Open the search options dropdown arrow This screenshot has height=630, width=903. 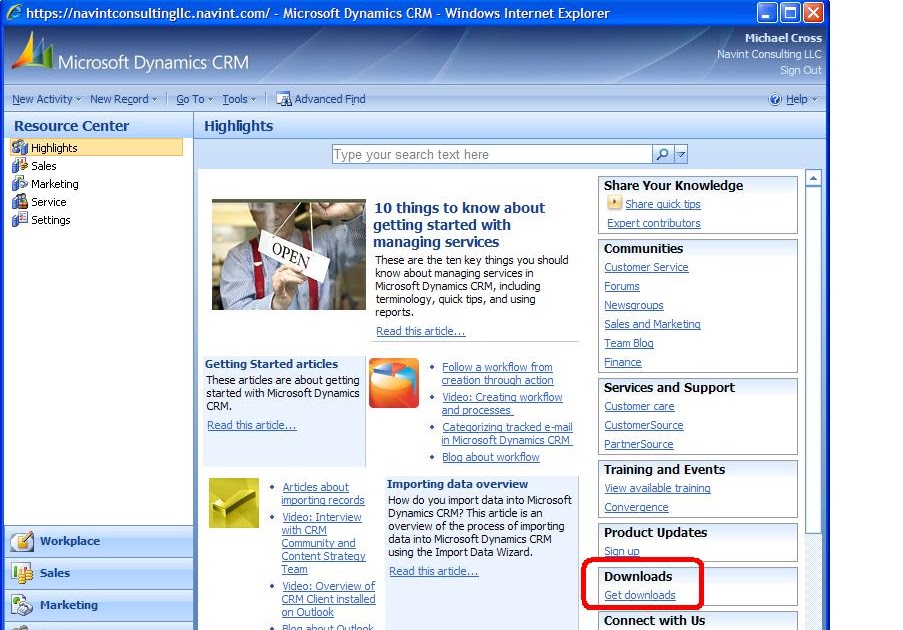point(681,154)
